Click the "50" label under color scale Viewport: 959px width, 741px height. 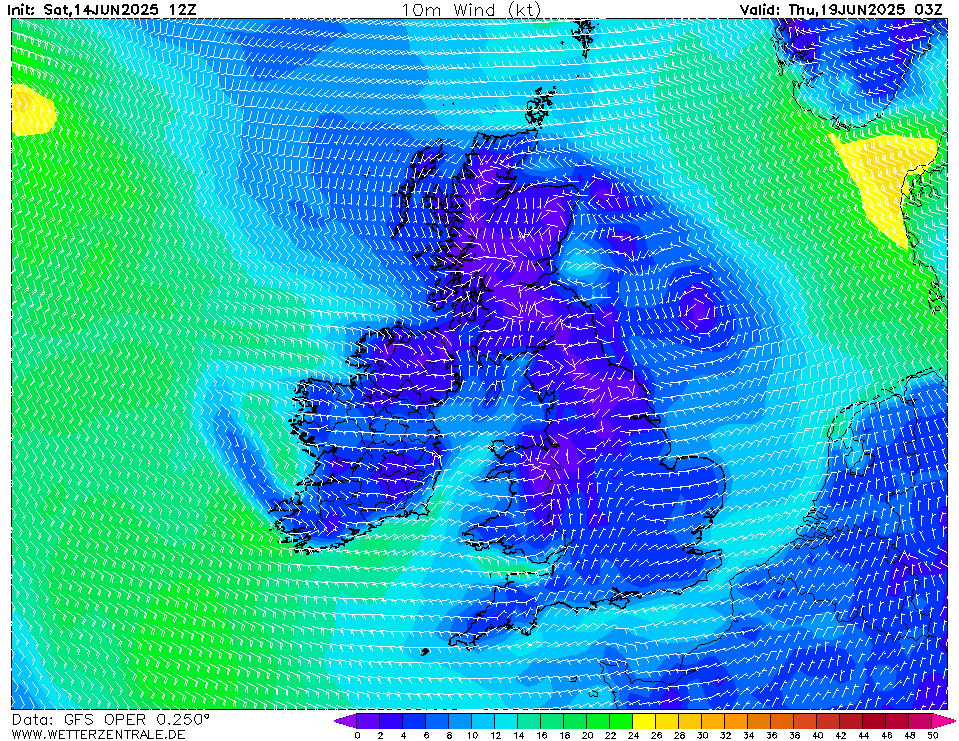[x=932, y=735]
